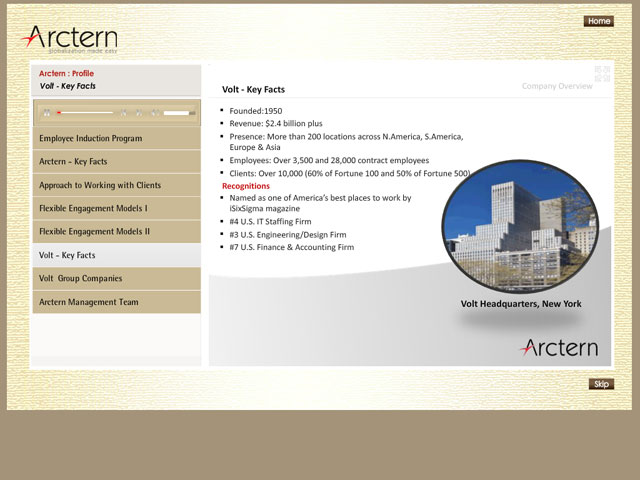Click the next slide control icon
This screenshot has height=480, width=640.
click(x=139, y=113)
